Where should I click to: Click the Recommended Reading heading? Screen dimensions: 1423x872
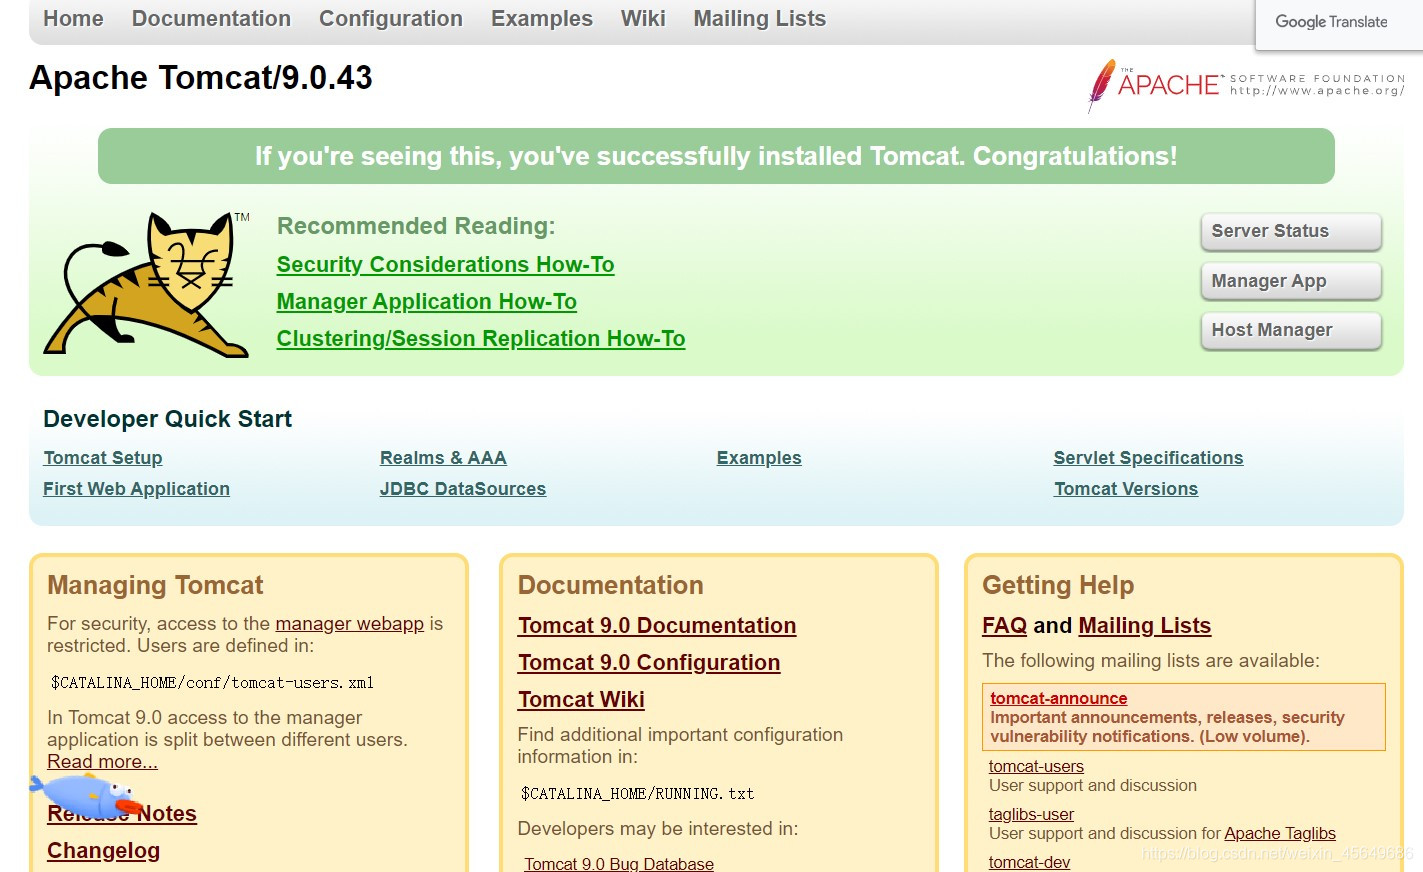(416, 226)
